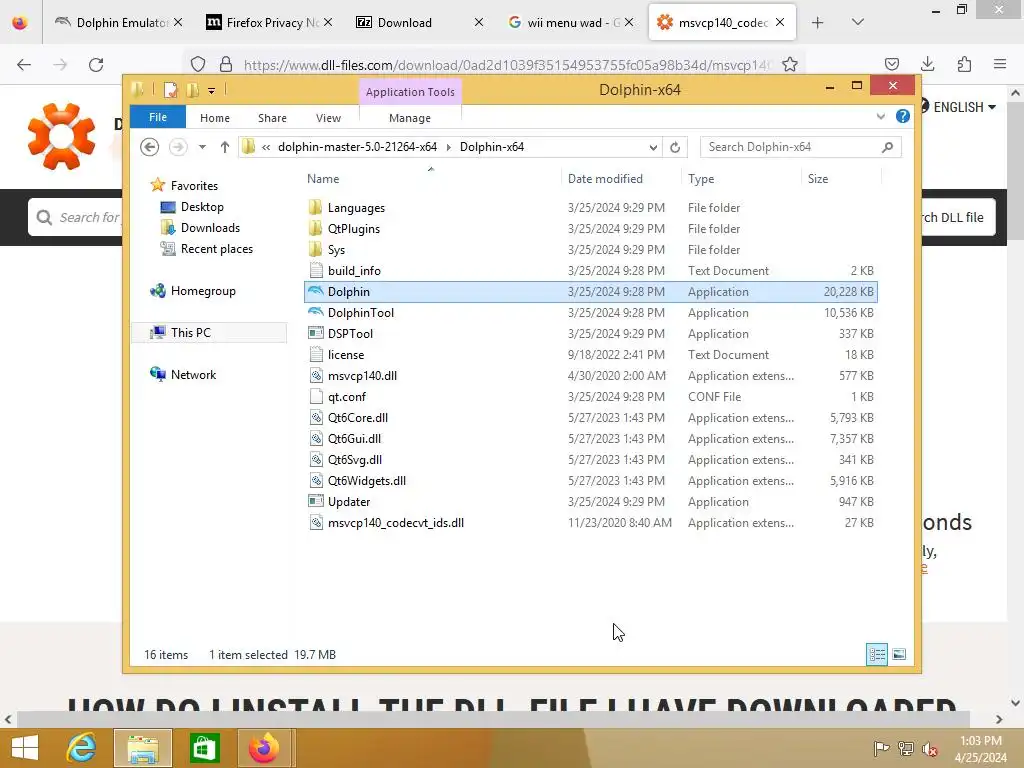Open a new Firefox tab
Image resolution: width=1024 pixels, height=768 pixels.
pos(817,22)
